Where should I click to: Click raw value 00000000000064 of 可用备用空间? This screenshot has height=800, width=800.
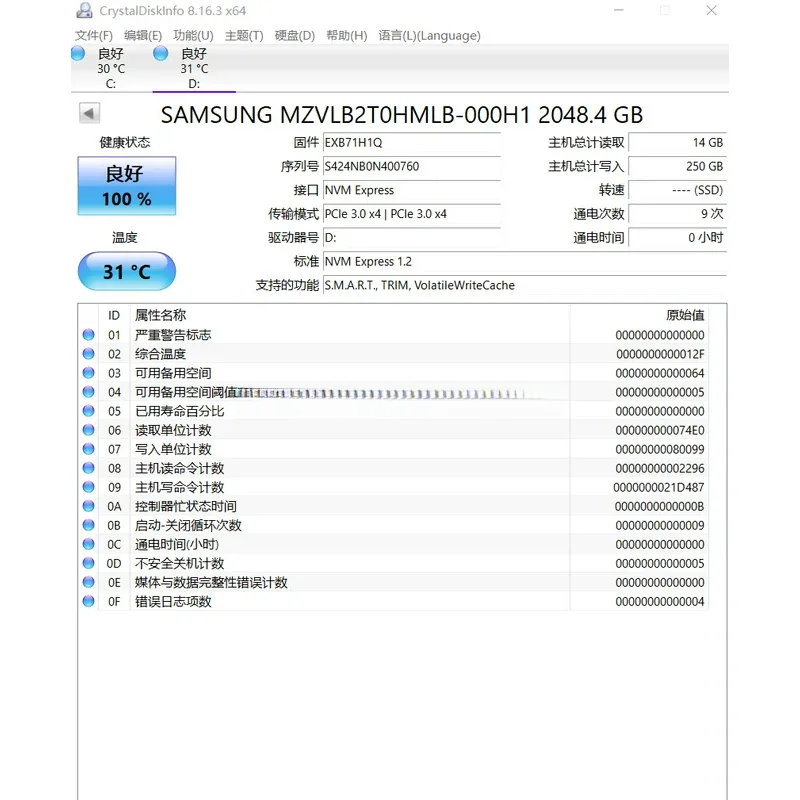(660, 373)
